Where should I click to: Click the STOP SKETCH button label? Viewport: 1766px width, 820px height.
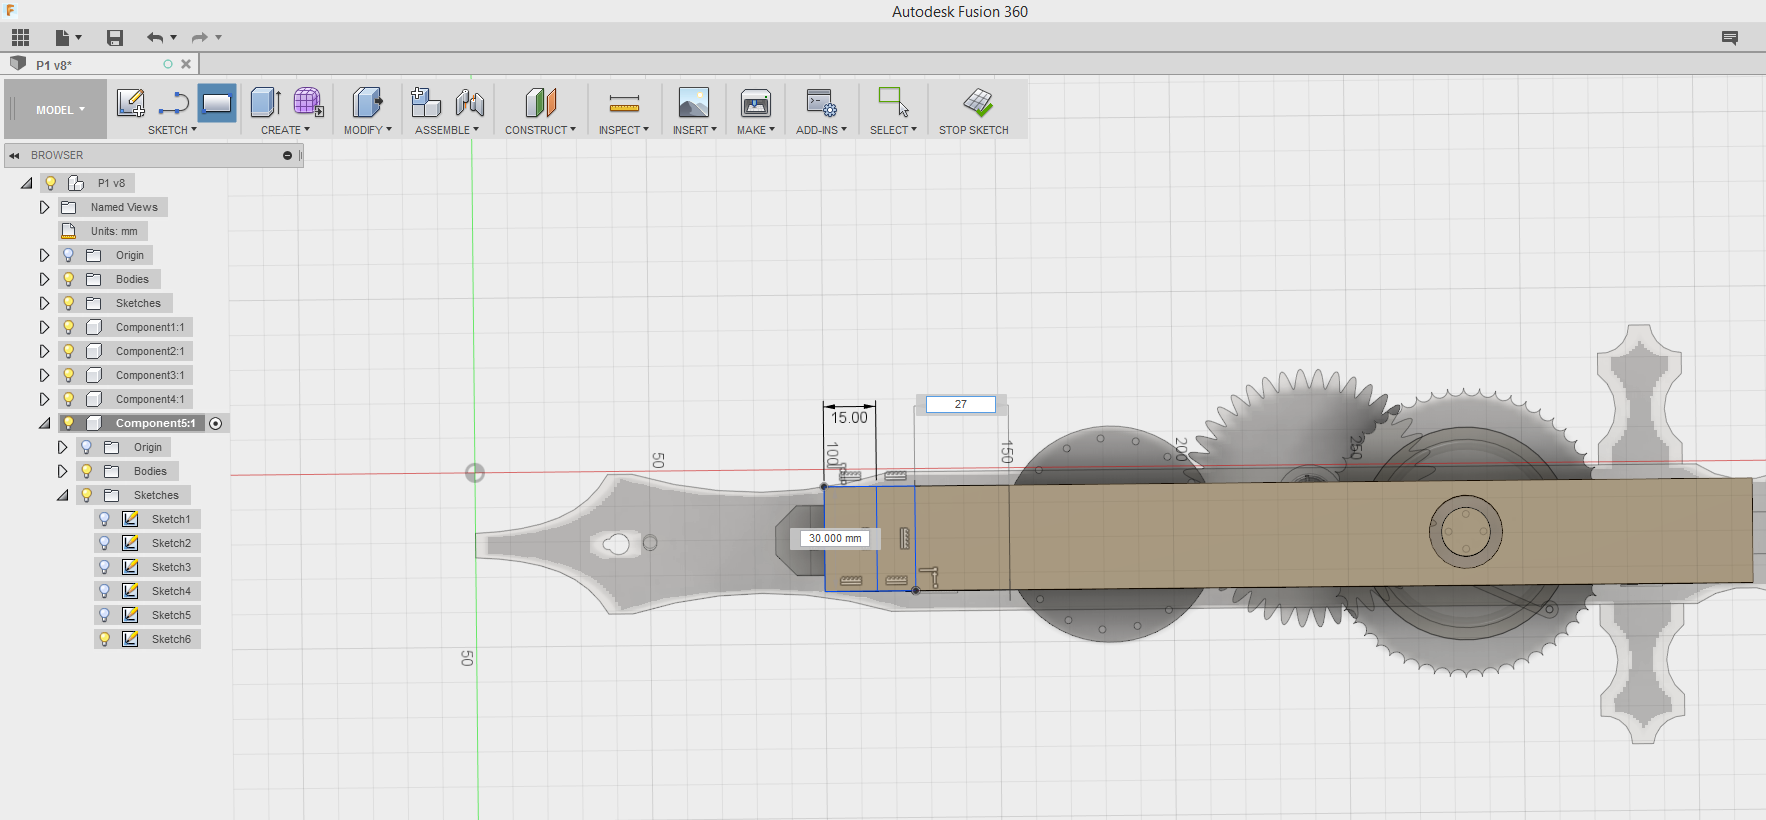point(973,130)
